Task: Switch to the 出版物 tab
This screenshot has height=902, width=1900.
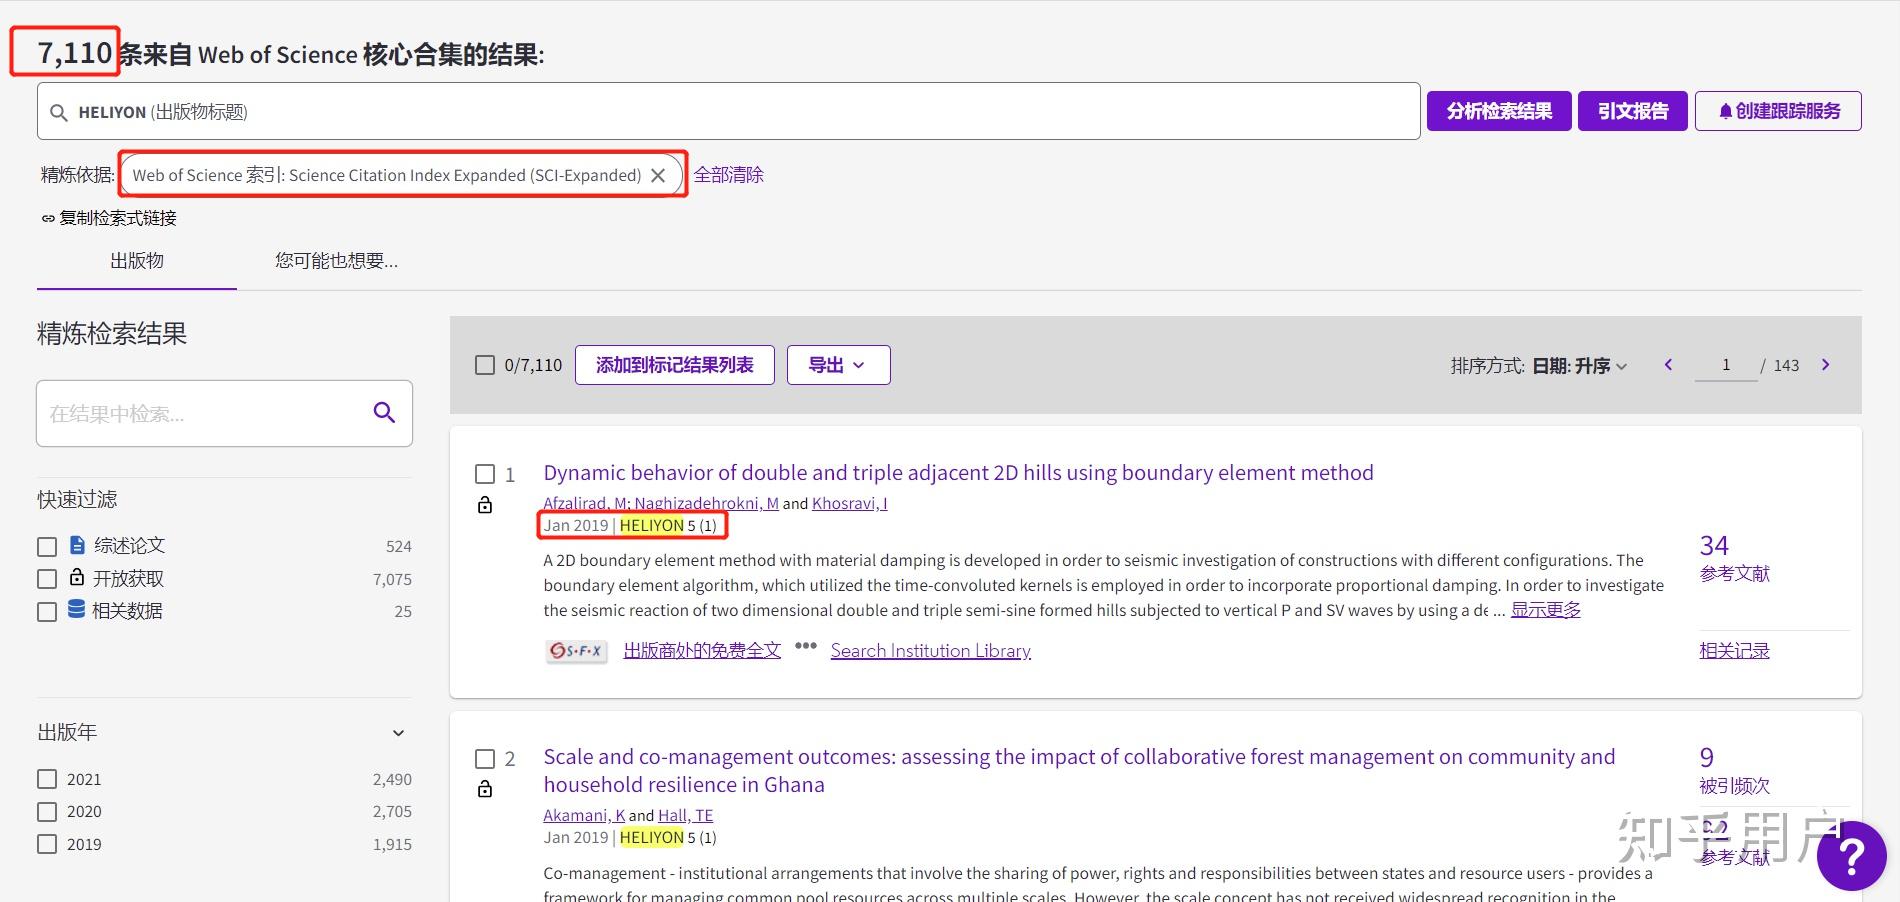Action: click(137, 261)
